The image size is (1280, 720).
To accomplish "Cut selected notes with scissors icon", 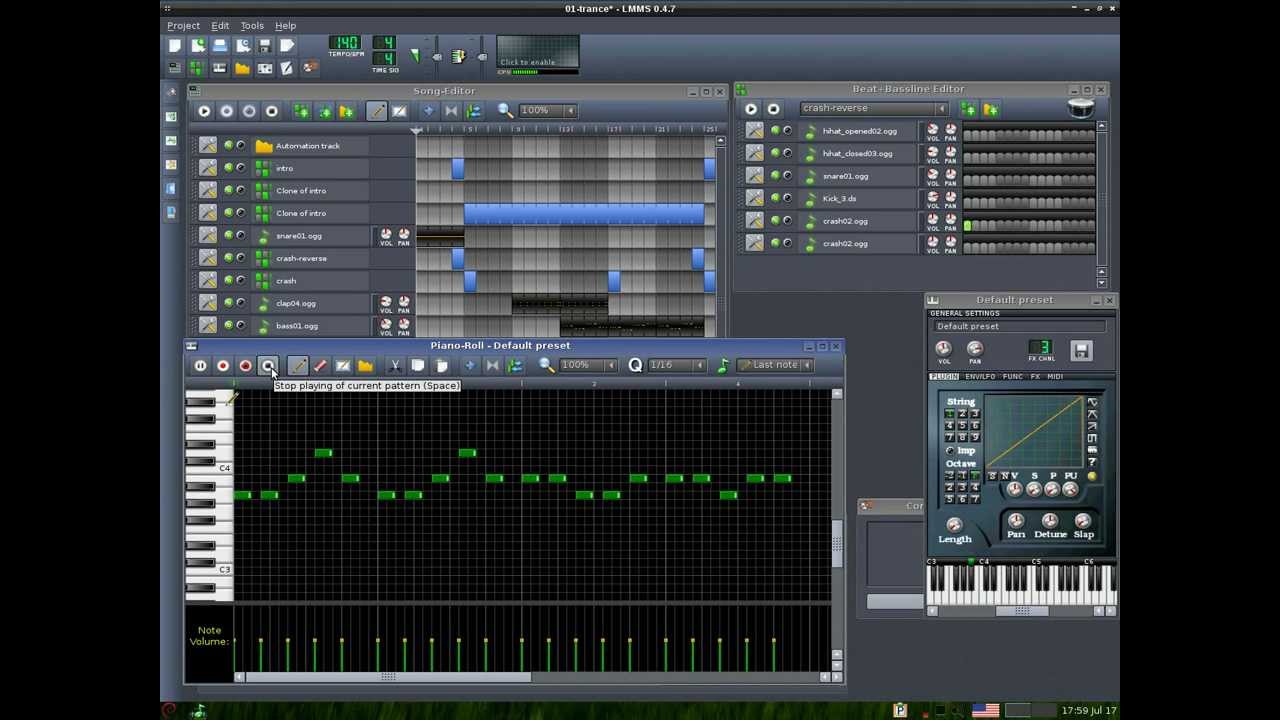I will pos(395,365).
